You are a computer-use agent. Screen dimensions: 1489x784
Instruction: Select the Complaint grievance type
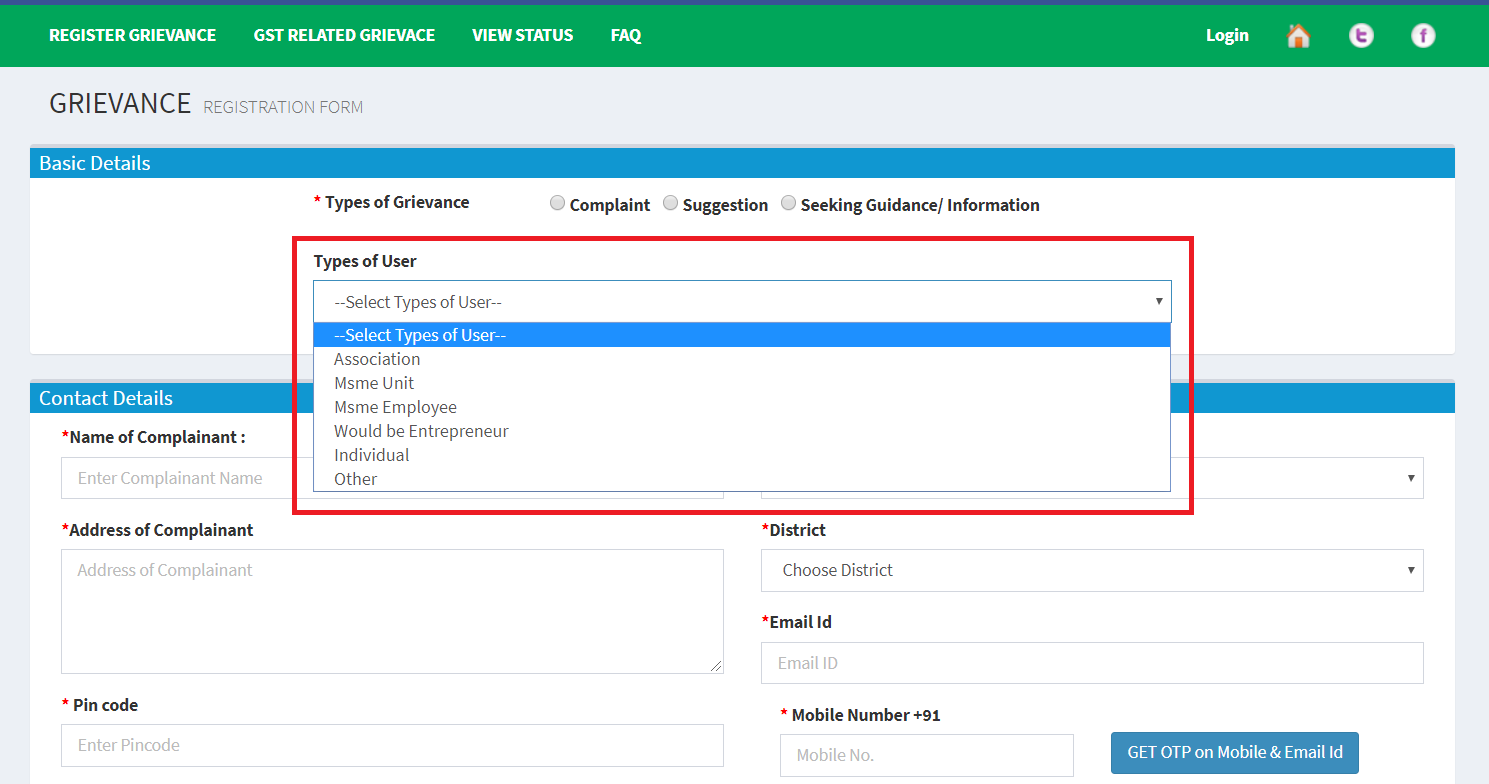(557, 202)
